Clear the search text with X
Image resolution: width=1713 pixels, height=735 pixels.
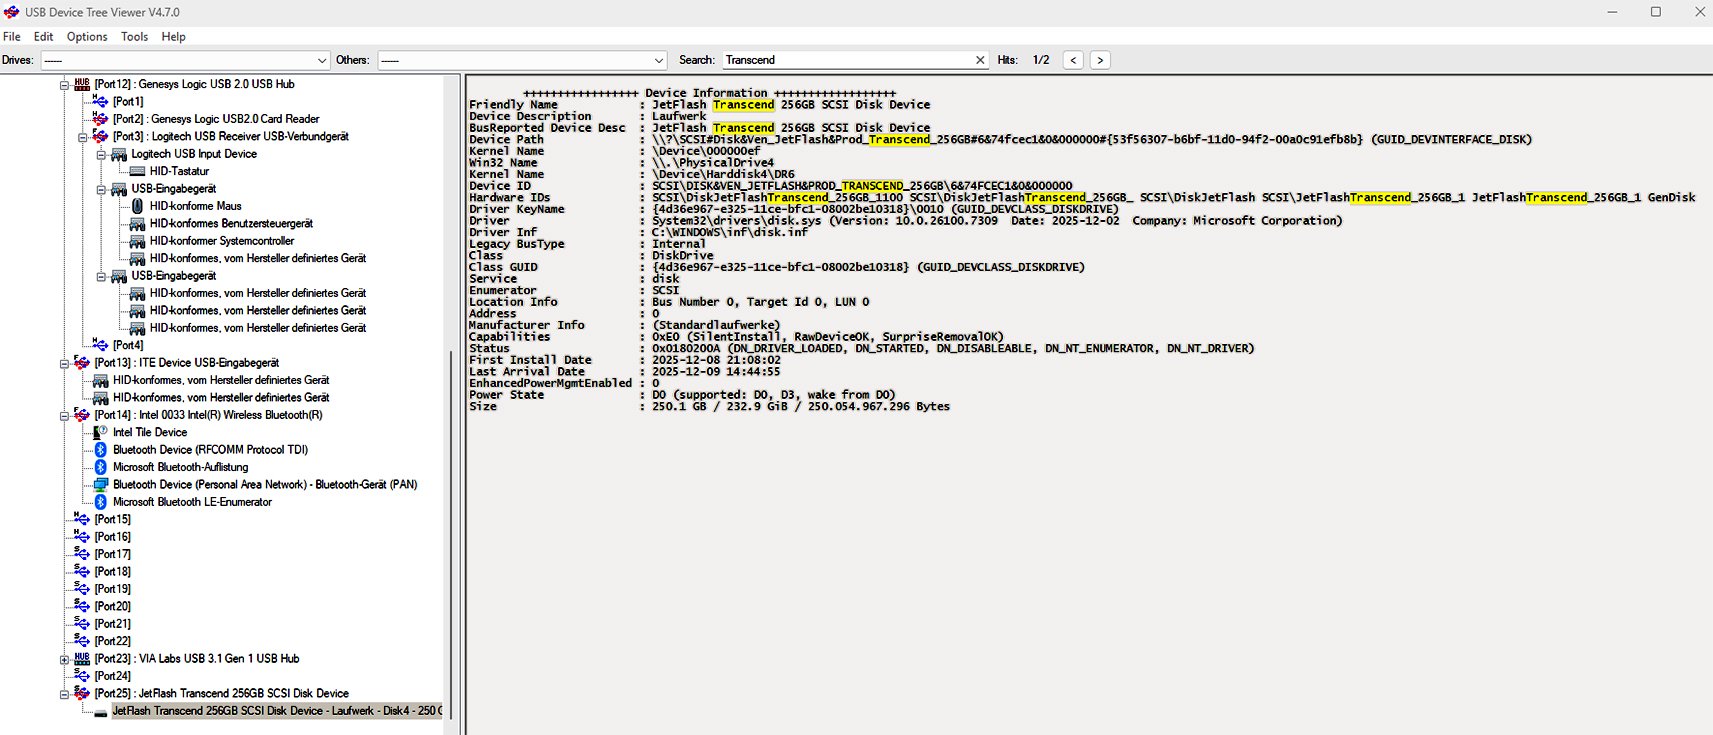(980, 60)
